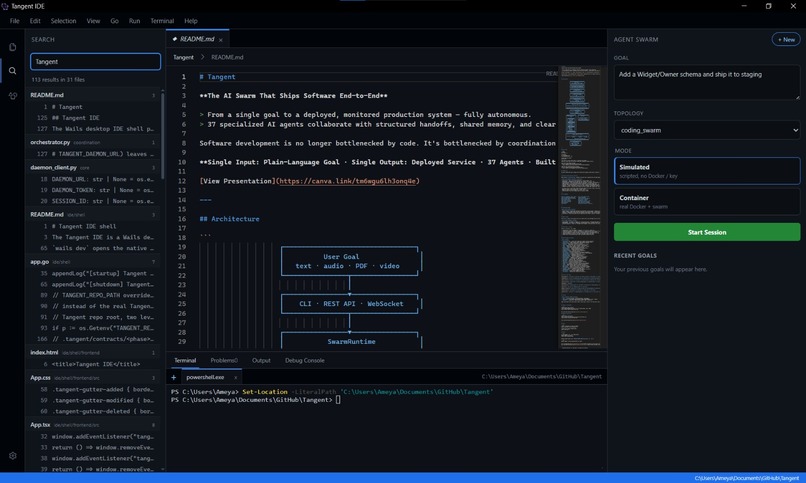Minimize the Tangent IDE window

pyautogui.click(x=744, y=6)
